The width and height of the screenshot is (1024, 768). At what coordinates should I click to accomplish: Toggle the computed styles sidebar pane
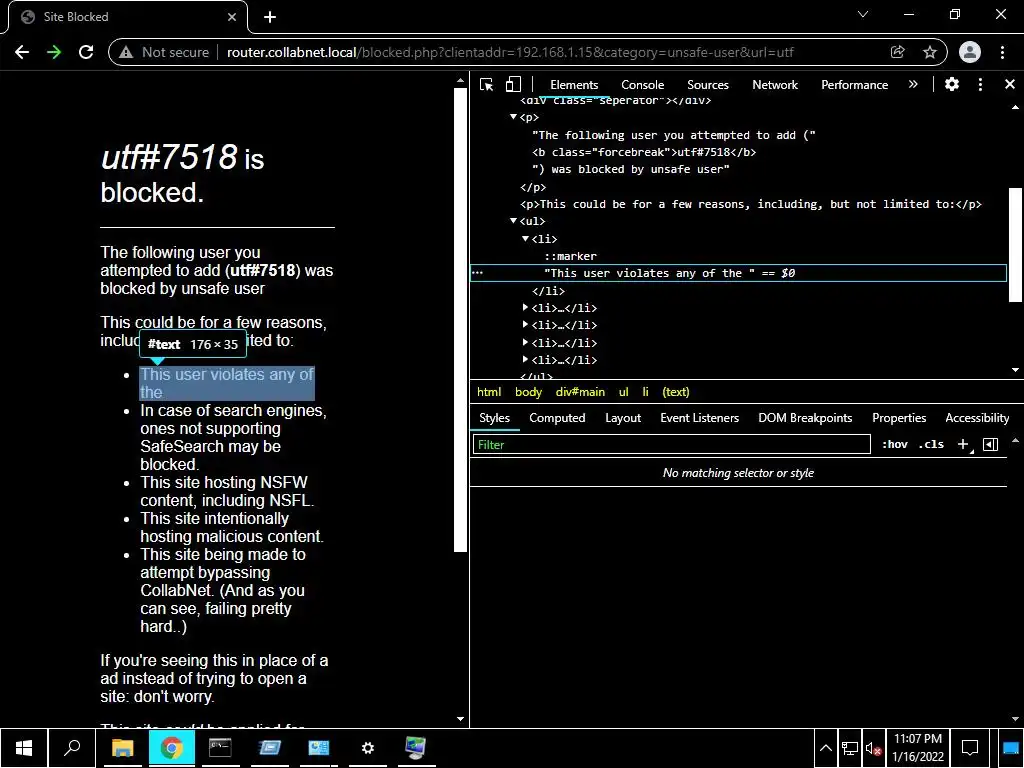[991, 445]
